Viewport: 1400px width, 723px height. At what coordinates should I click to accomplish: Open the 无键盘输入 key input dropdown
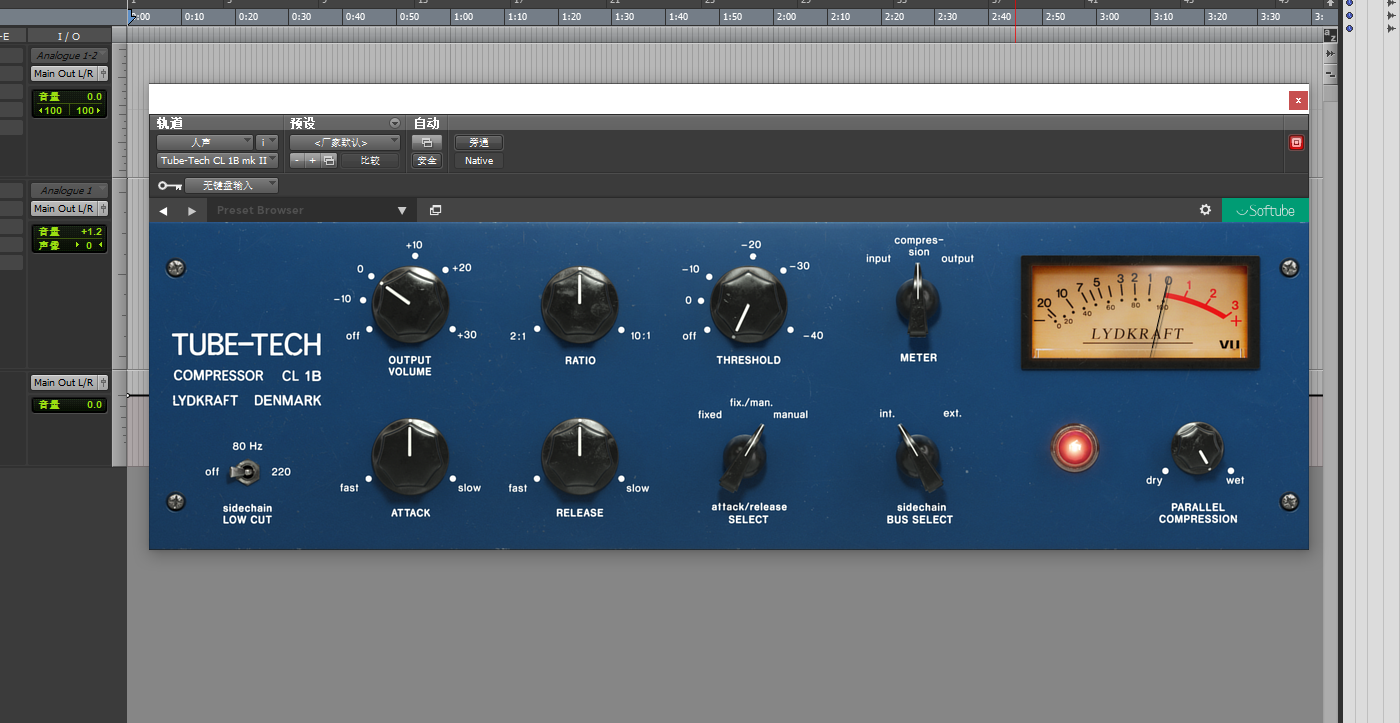tap(231, 185)
